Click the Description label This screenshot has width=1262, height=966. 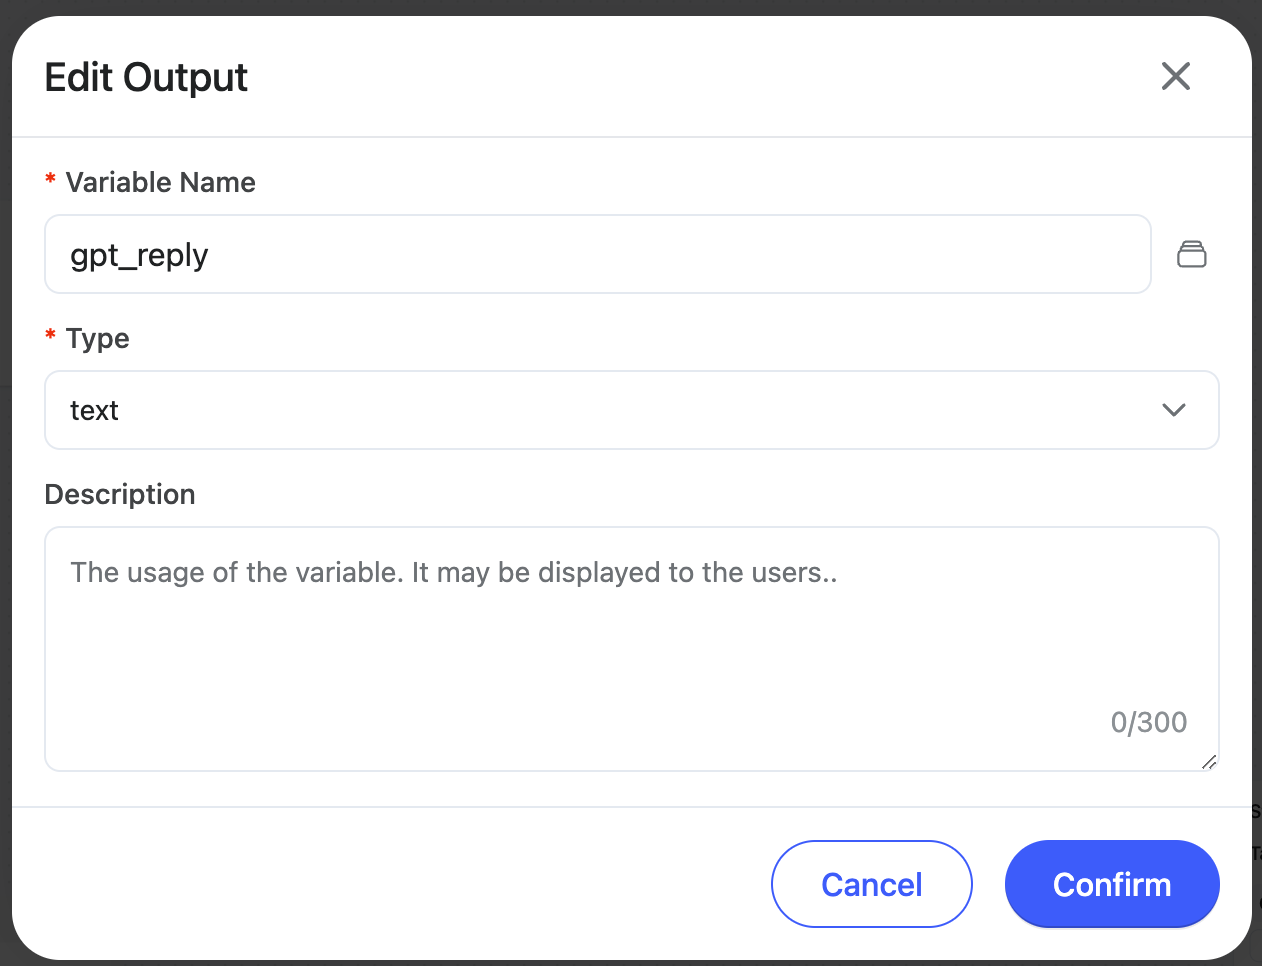point(120,495)
